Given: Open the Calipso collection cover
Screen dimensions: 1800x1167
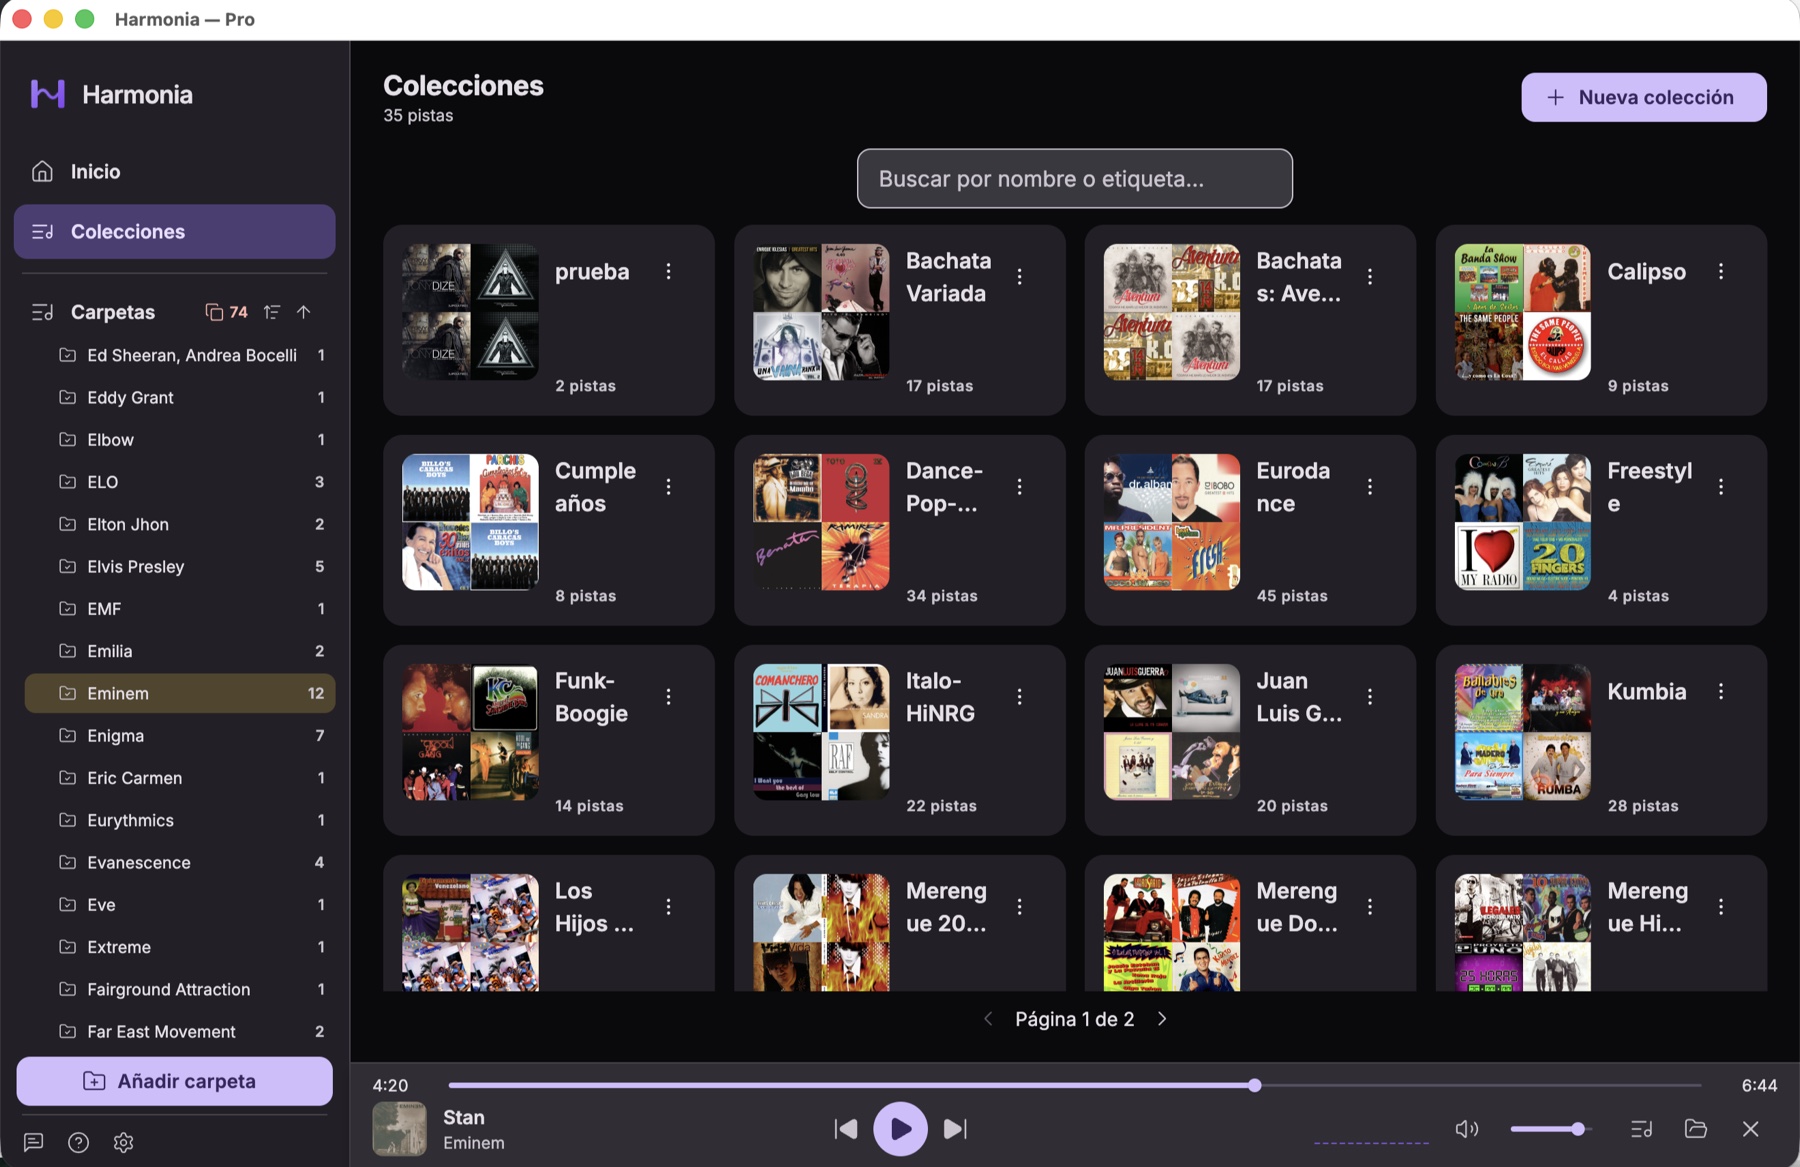Looking at the screenshot, I should [1522, 312].
